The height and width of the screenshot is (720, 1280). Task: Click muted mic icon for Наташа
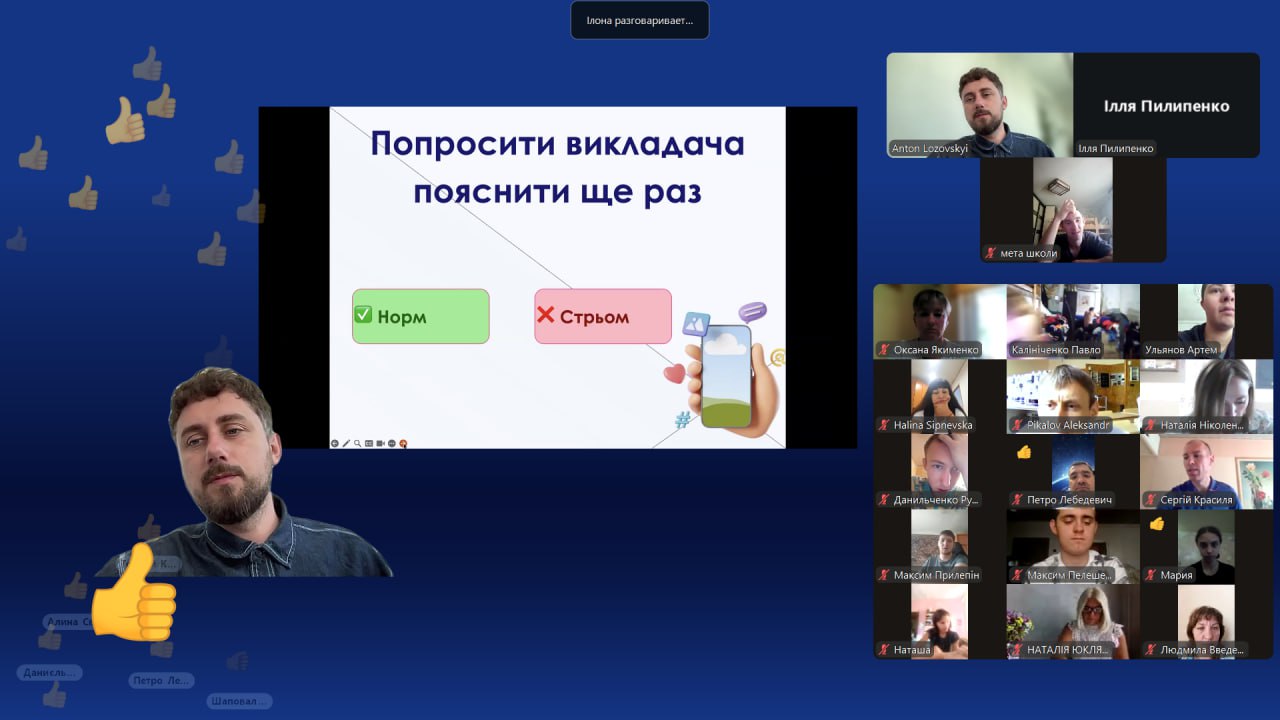pos(884,650)
